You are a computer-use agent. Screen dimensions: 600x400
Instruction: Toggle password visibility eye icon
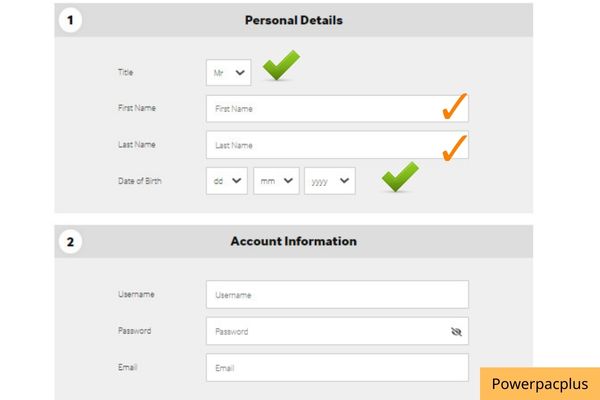tap(456, 331)
